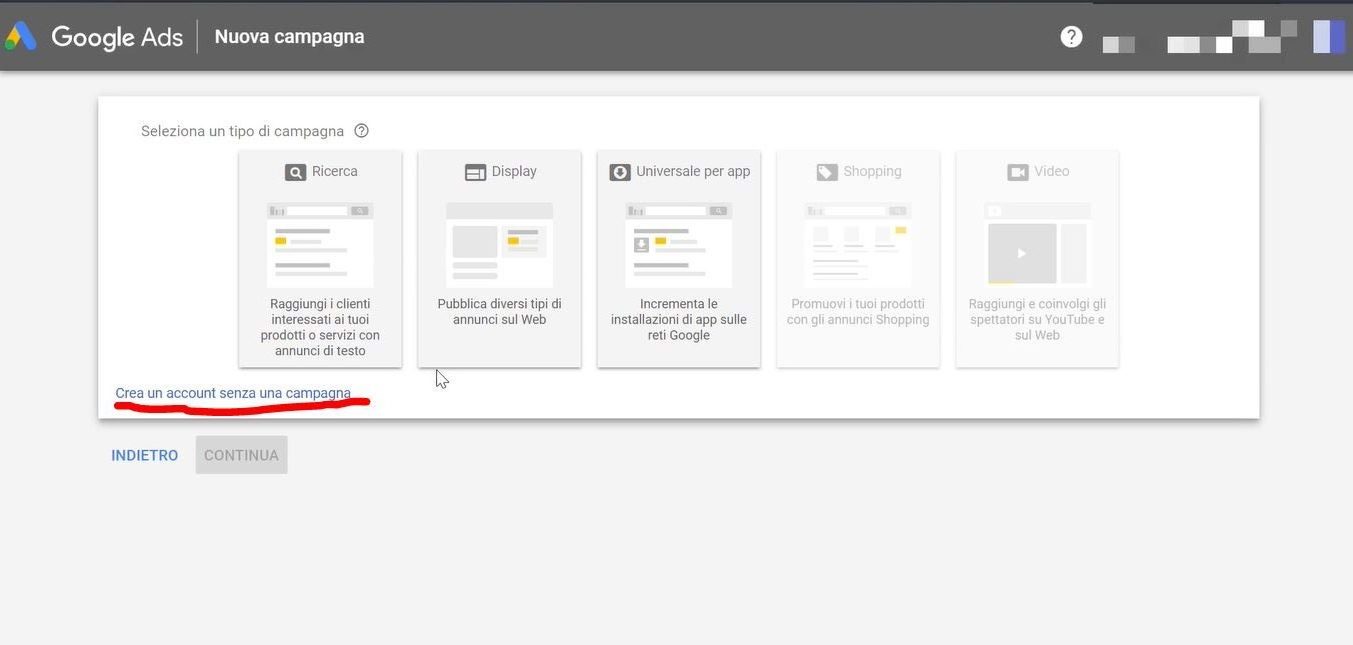Click the Display campaign monitor icon
This screenshot has height=645, width=1353.
[474, 171]
